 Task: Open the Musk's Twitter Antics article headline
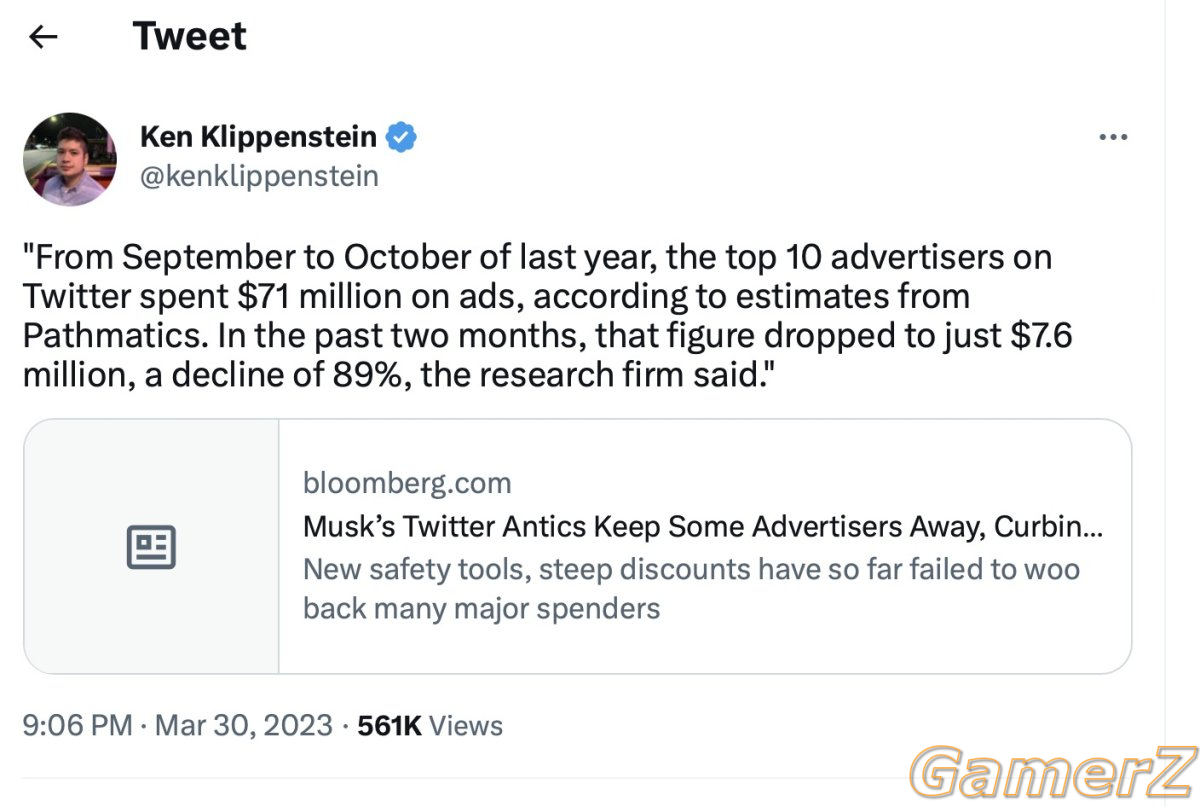703,527
